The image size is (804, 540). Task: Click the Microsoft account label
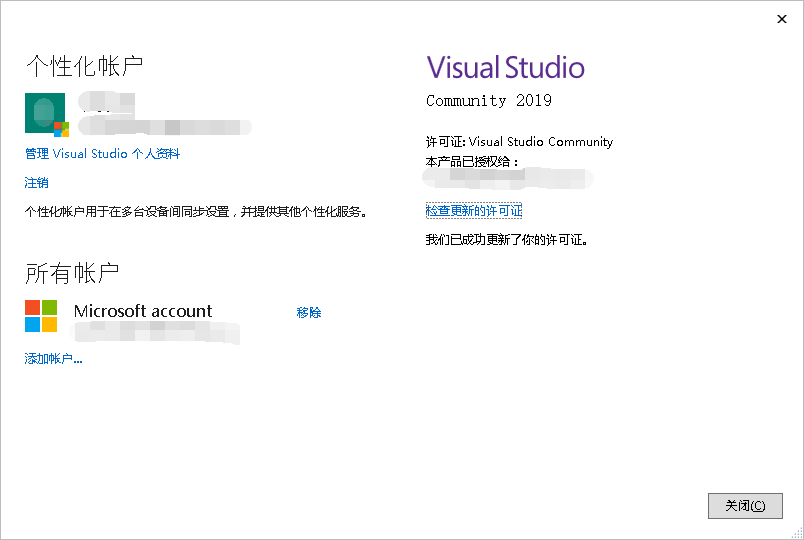(143, 311)
